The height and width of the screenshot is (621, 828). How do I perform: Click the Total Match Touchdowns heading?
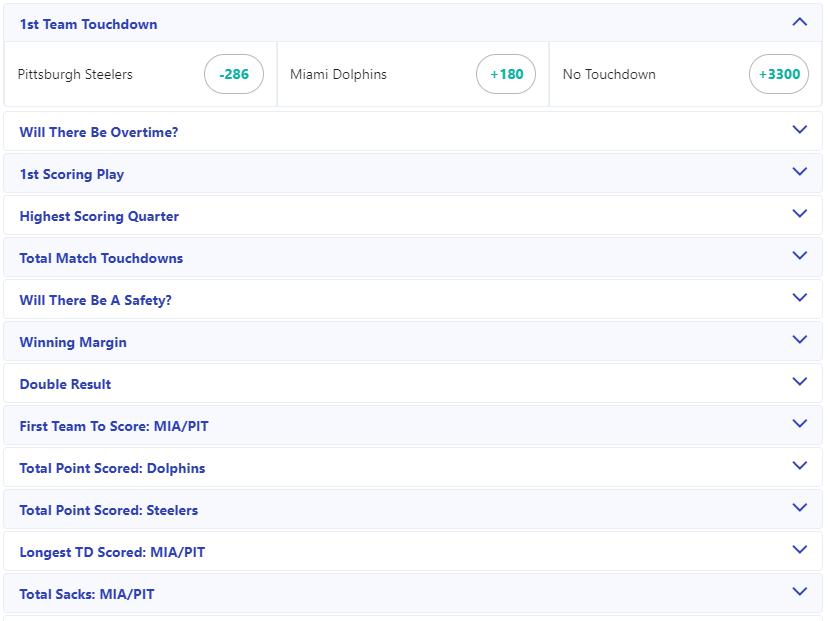tap(101, 258)
